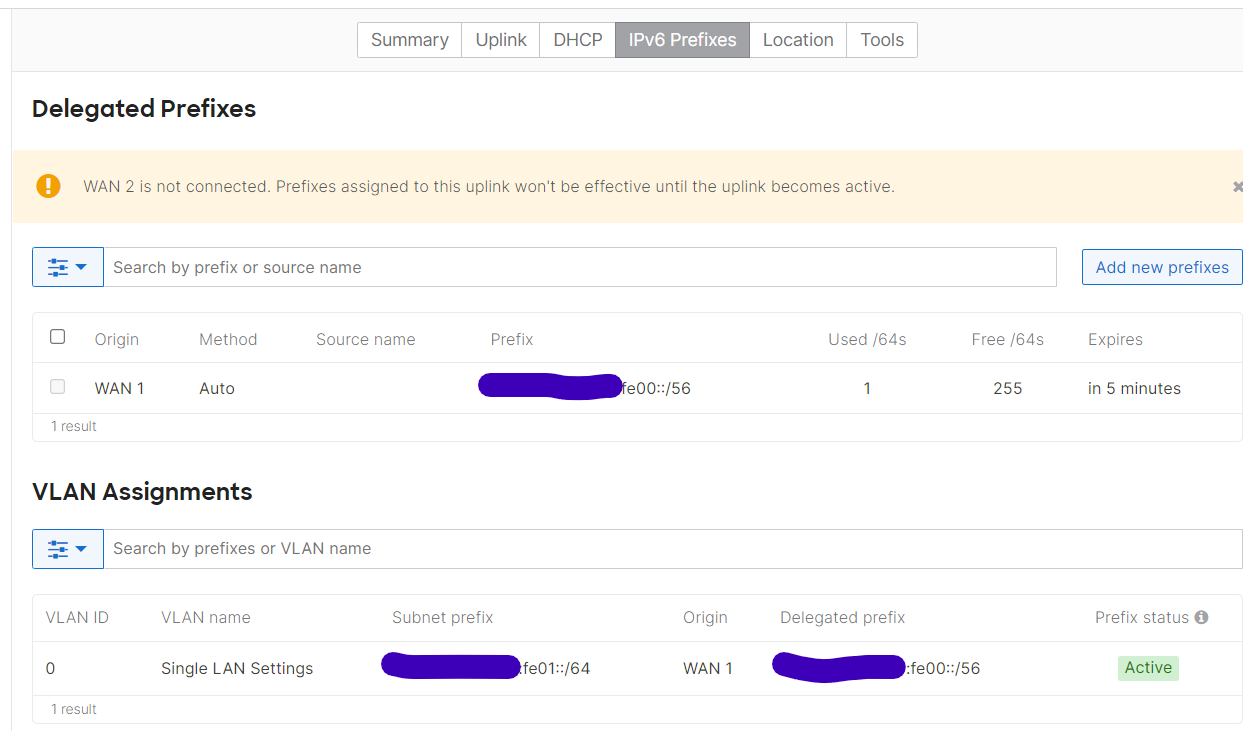The height and width of the screenshot is (731, 1243).
Task: Click the green Active status badge
Action: click(x=1148, y=668)
